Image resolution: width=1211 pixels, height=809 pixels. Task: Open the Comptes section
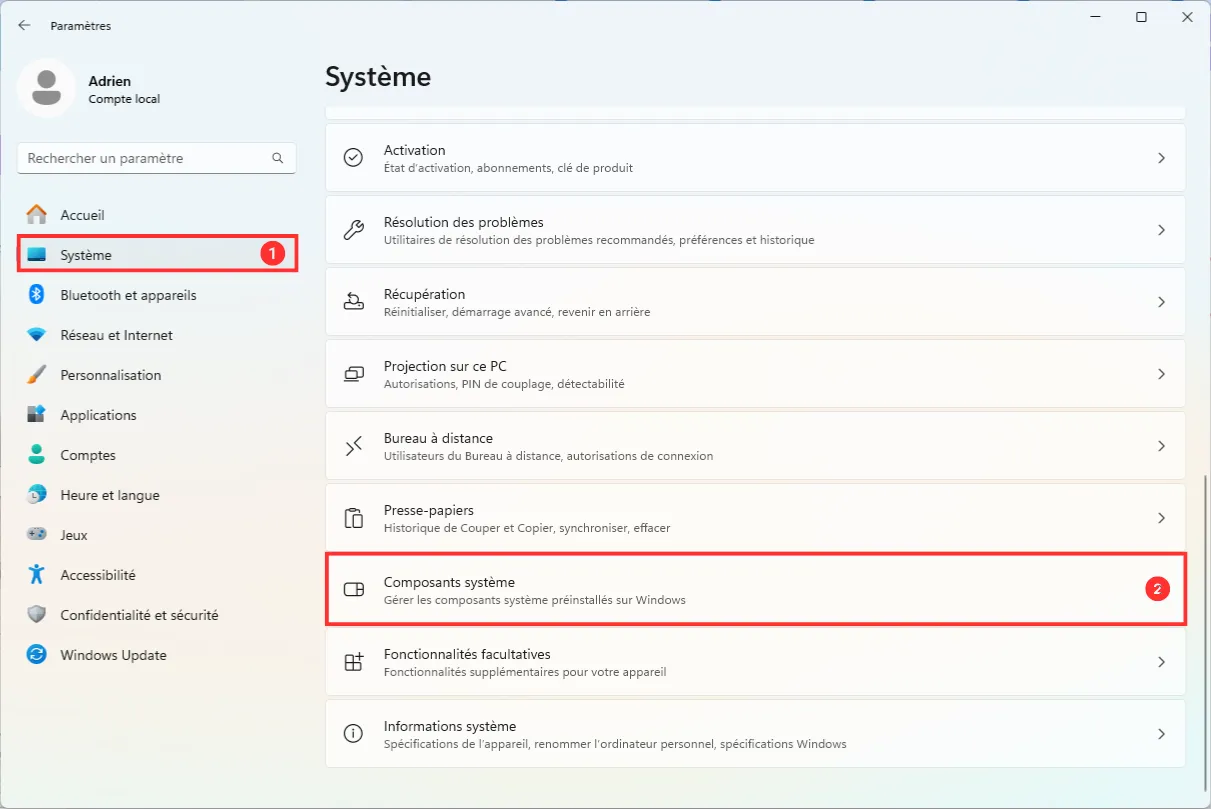pyautogui.click(x=157, y=455)
